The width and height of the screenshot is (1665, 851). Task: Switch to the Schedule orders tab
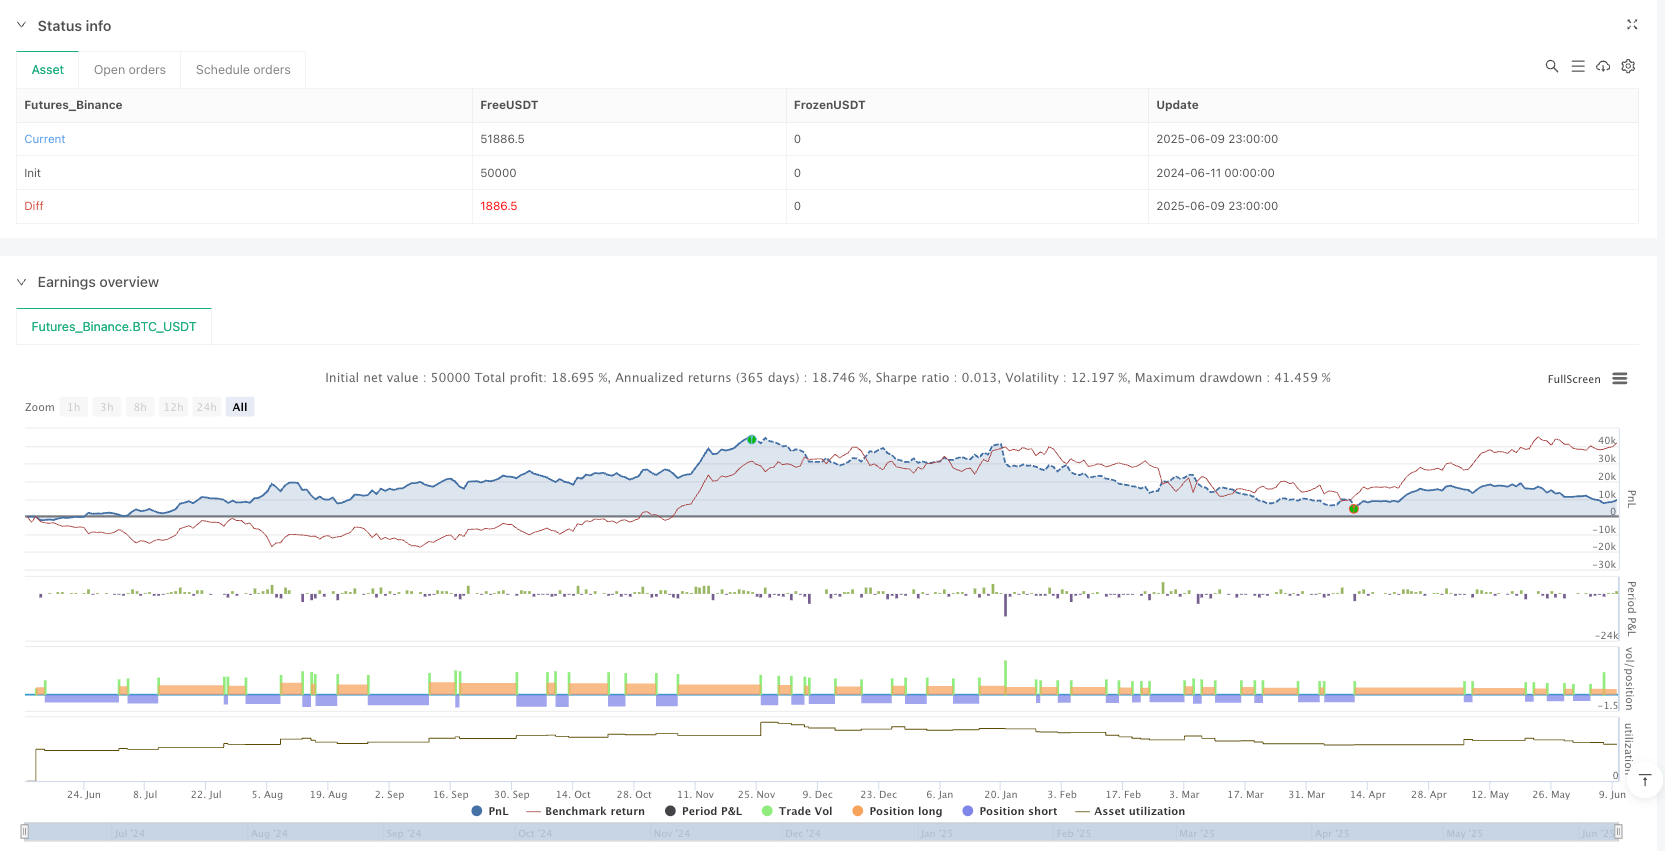tap(243, 70)
